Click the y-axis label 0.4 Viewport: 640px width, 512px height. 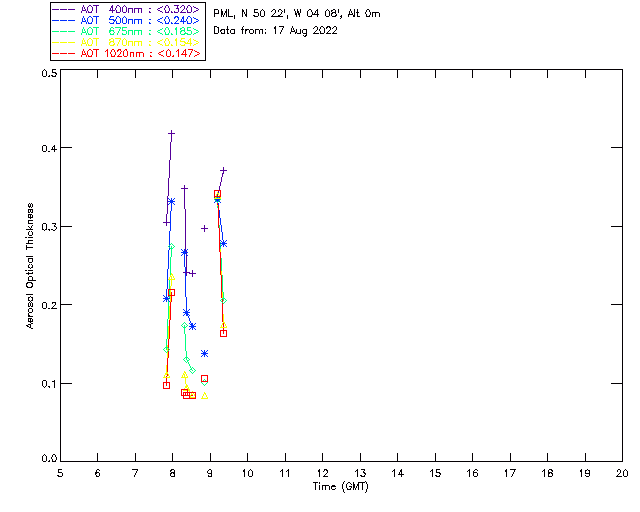point(49,148)
